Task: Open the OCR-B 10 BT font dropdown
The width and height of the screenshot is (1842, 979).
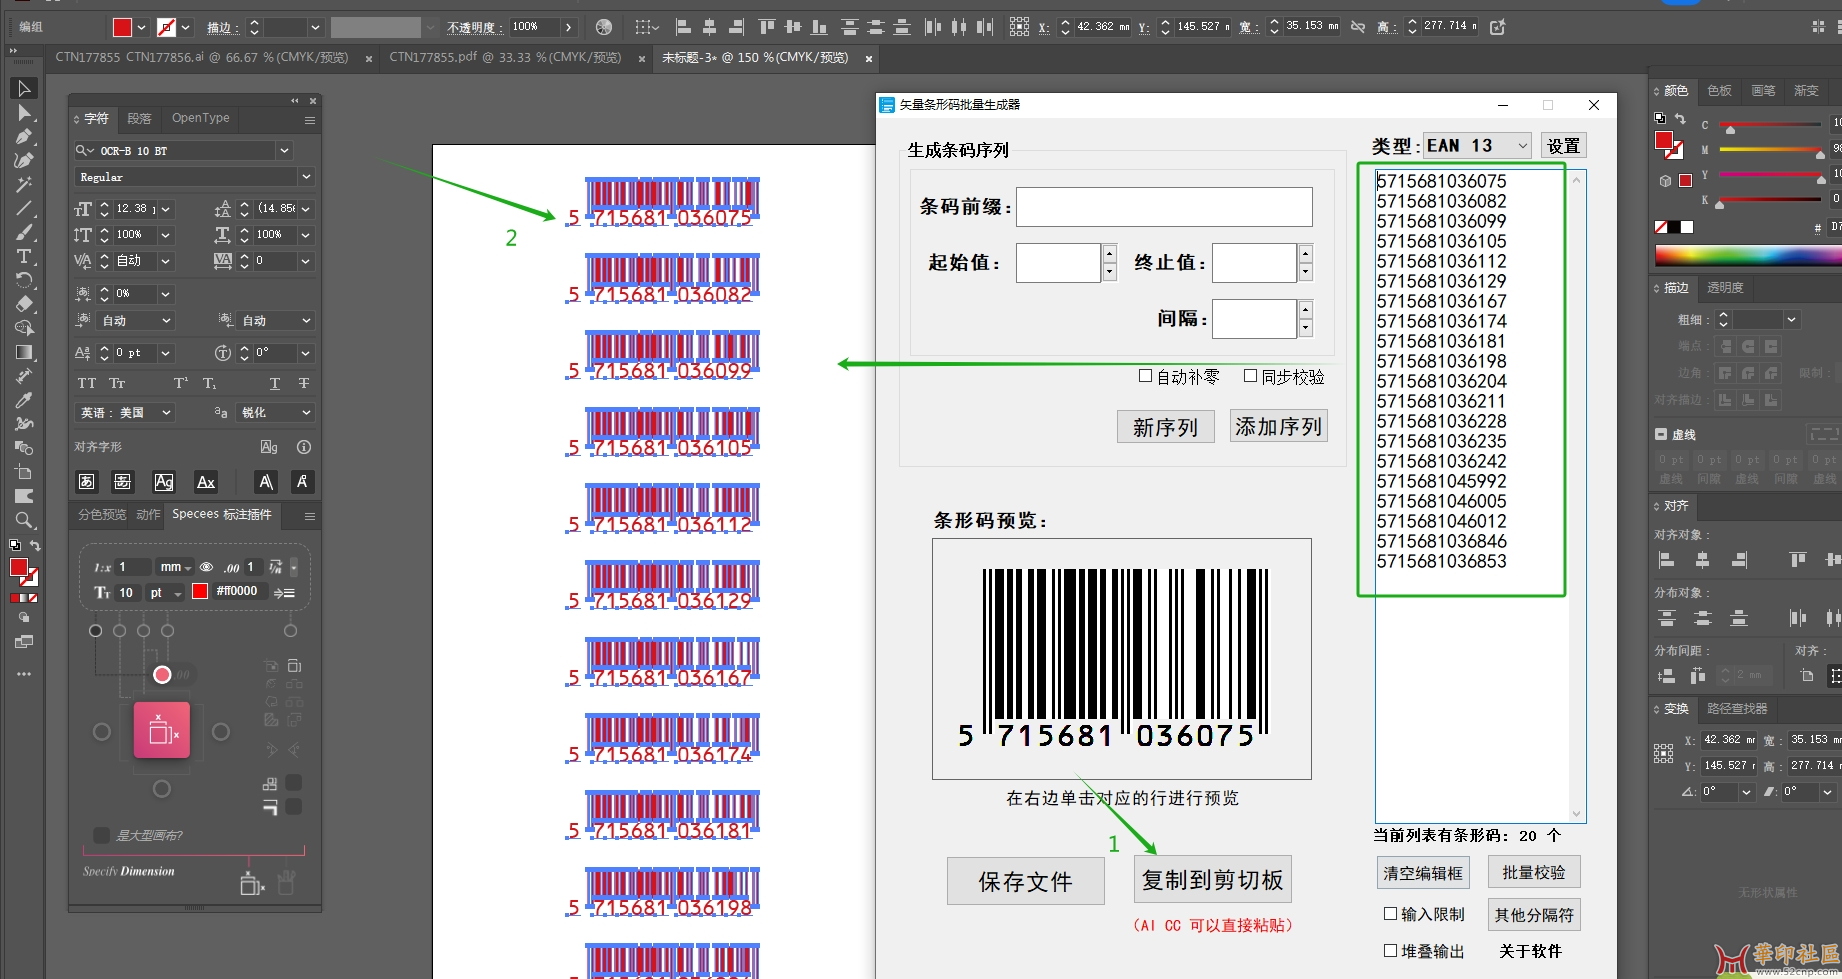Action: tap(285, 151)
